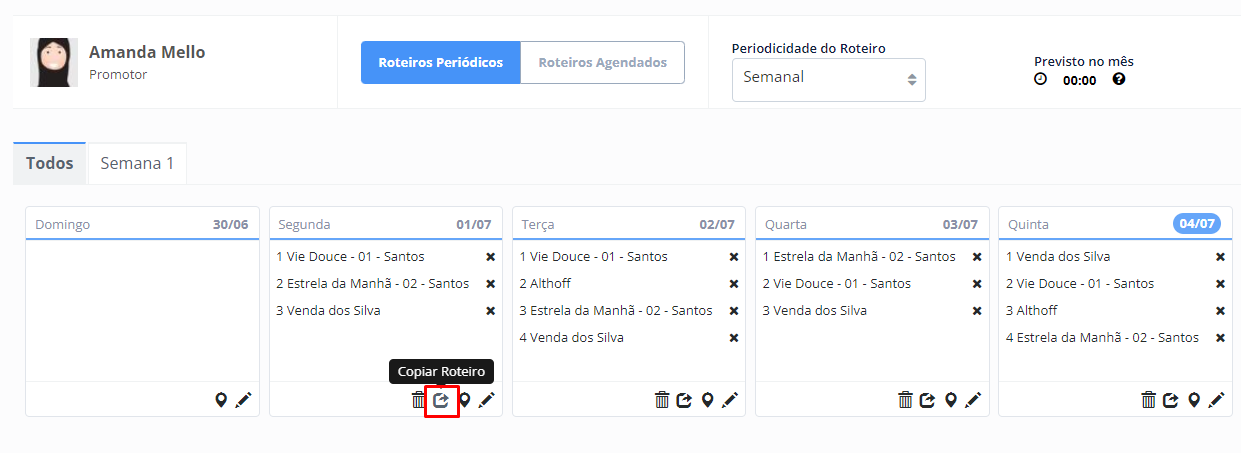Edit Segunda route with pencil icon

487,400
